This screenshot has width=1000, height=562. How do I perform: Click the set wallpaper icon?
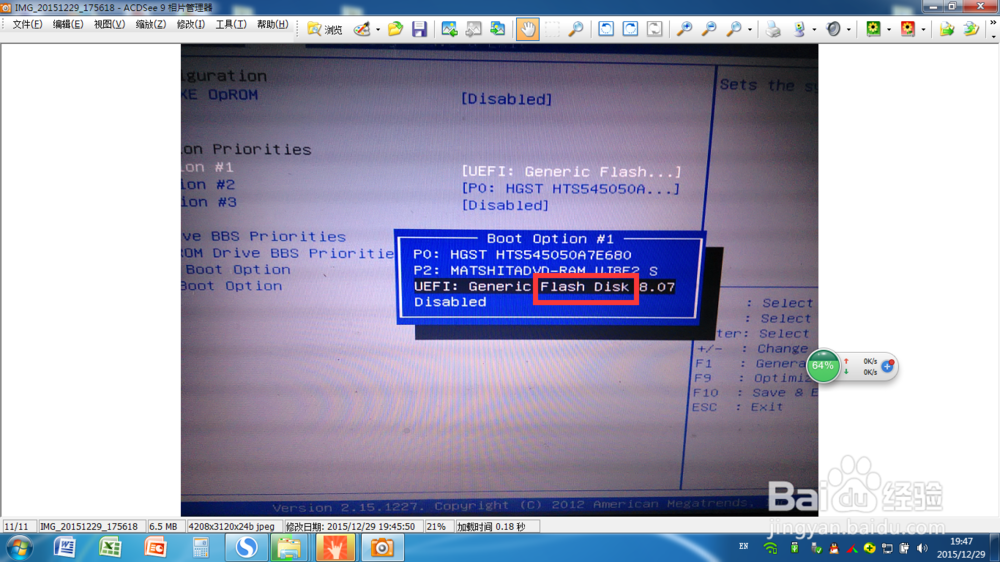click(798, 29)
